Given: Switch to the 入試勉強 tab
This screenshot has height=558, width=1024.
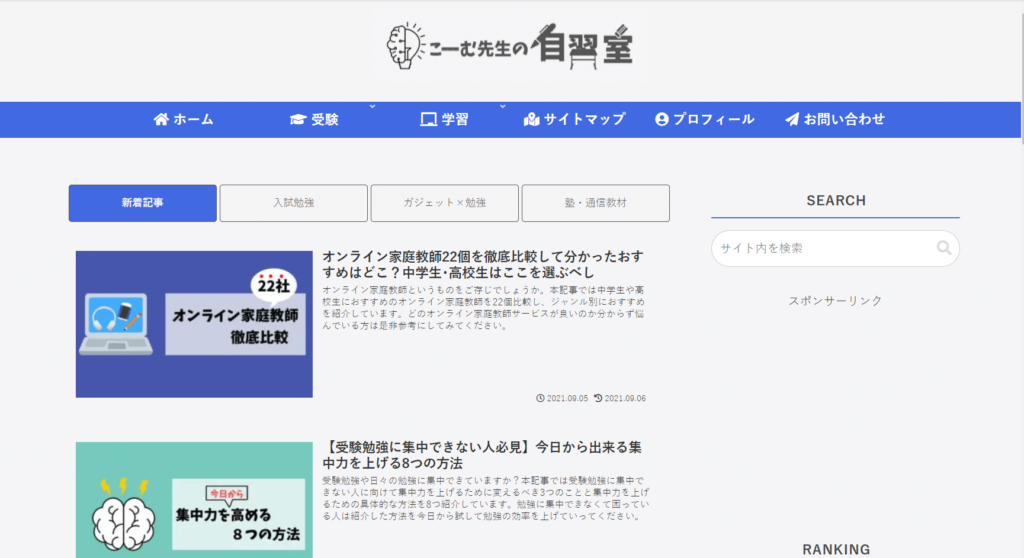Looking at the screenshot, I should click(x=294, y=203).
